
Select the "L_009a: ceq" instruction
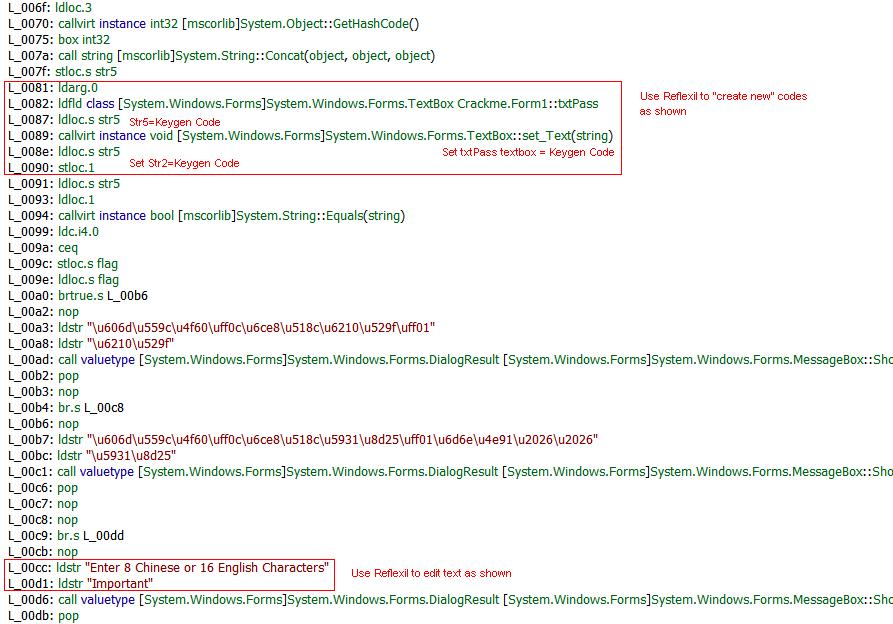click(43, 248)
